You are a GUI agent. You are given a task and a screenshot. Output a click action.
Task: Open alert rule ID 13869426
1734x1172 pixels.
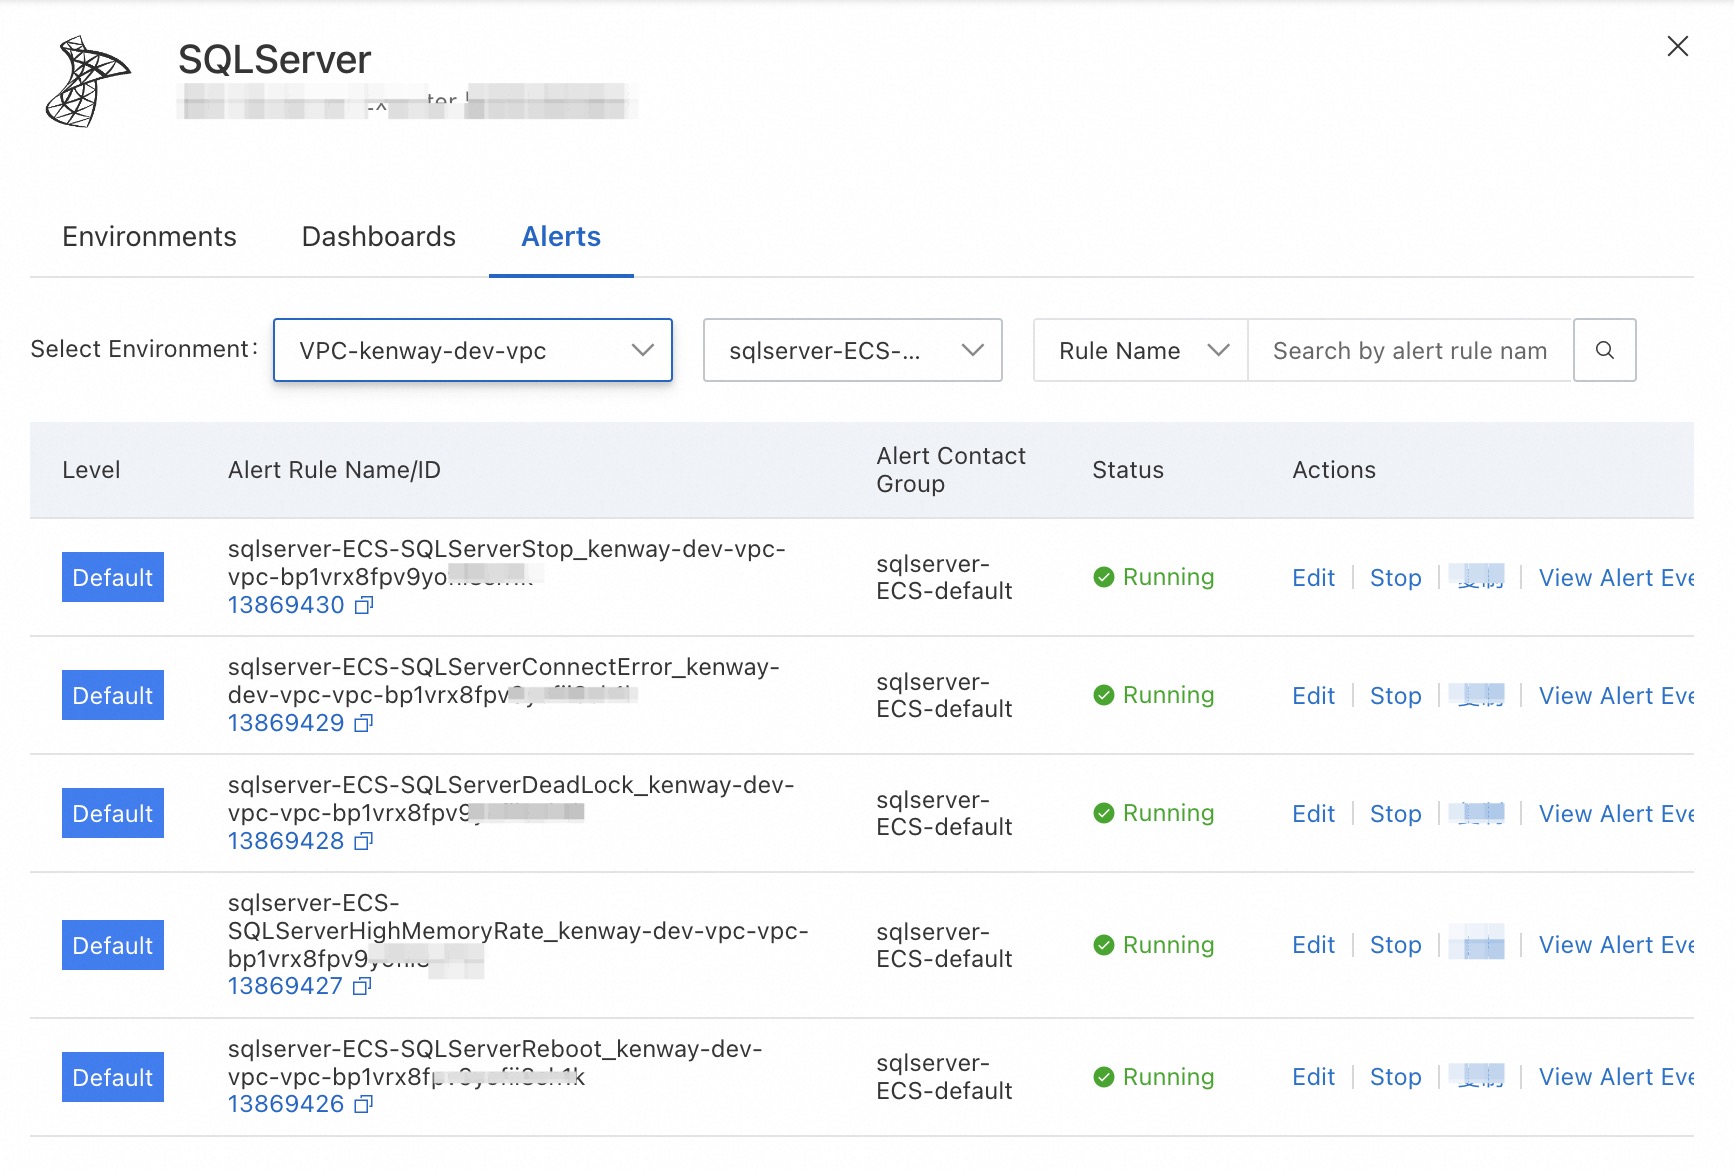point(286,1104)
